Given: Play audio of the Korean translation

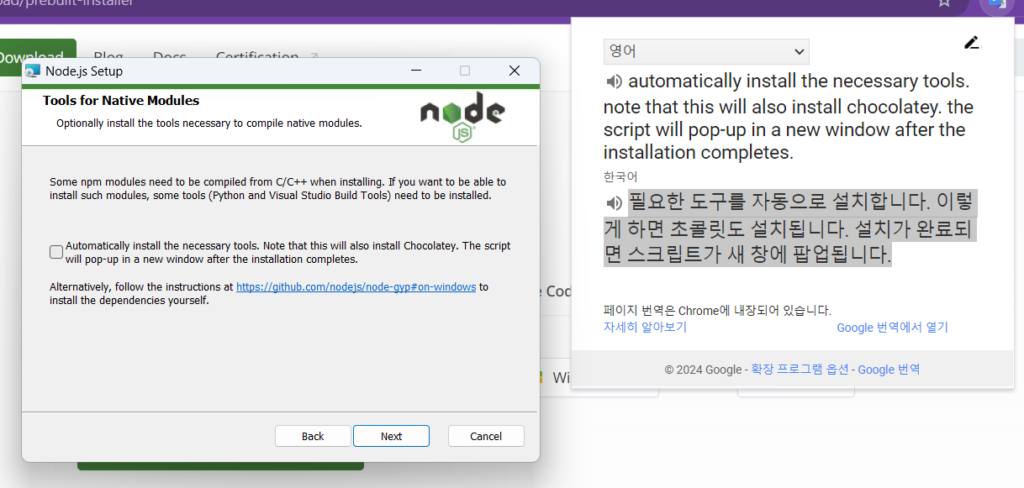Looking at the screenshot, I should click(614, 203).
